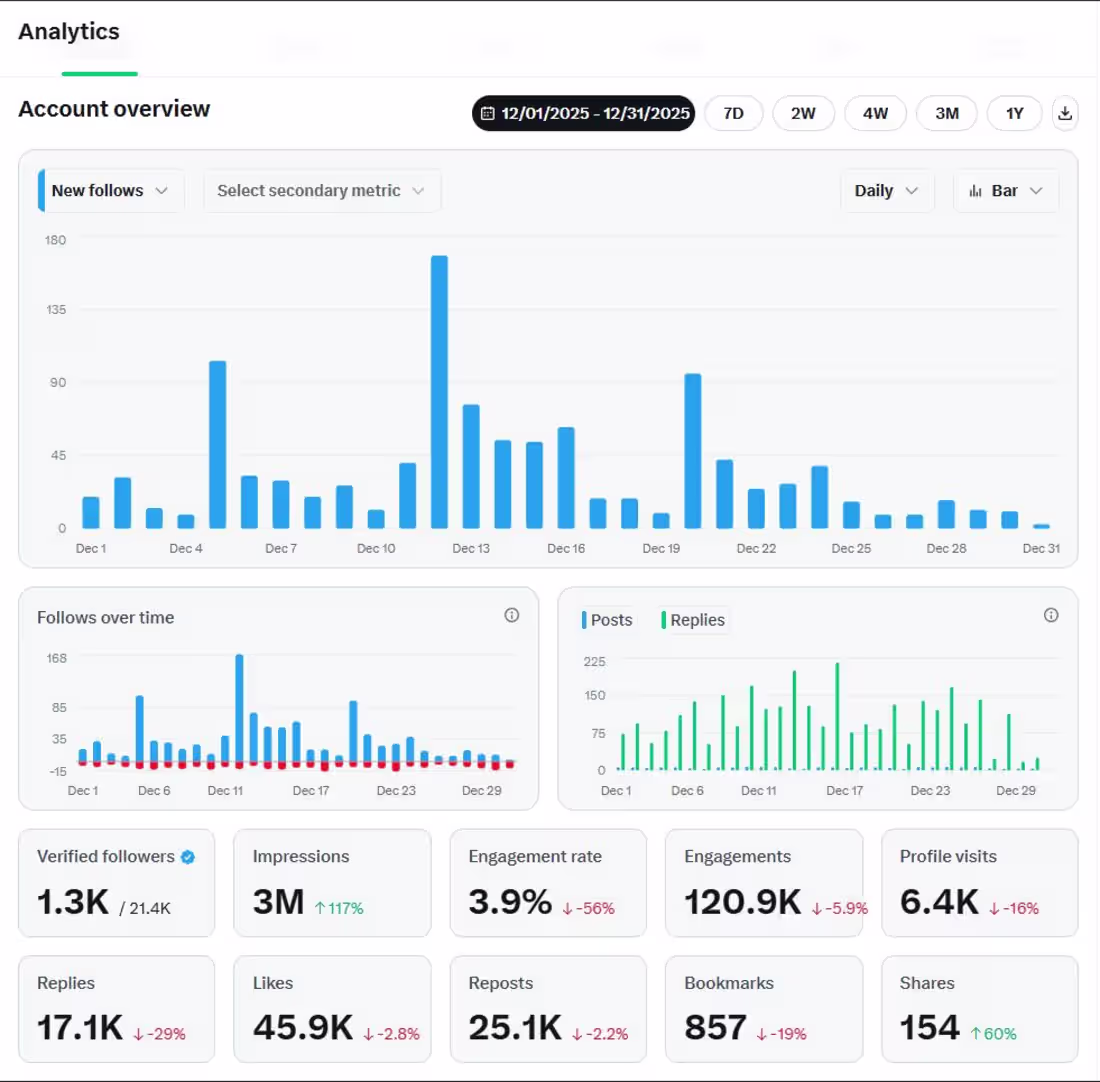Select the 2W time range
The height and width of the screenshot is (1082, 1100).
click(803, 113)
